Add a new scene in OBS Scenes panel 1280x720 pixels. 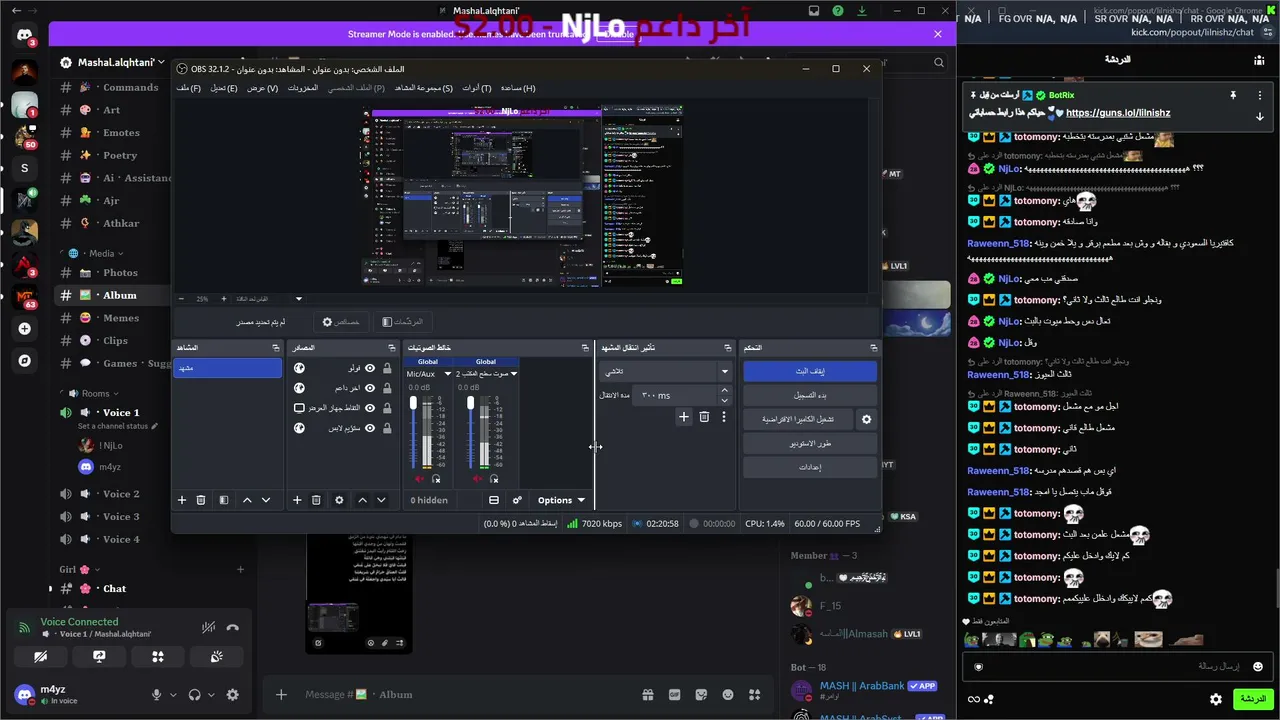[x=182, y=500]
